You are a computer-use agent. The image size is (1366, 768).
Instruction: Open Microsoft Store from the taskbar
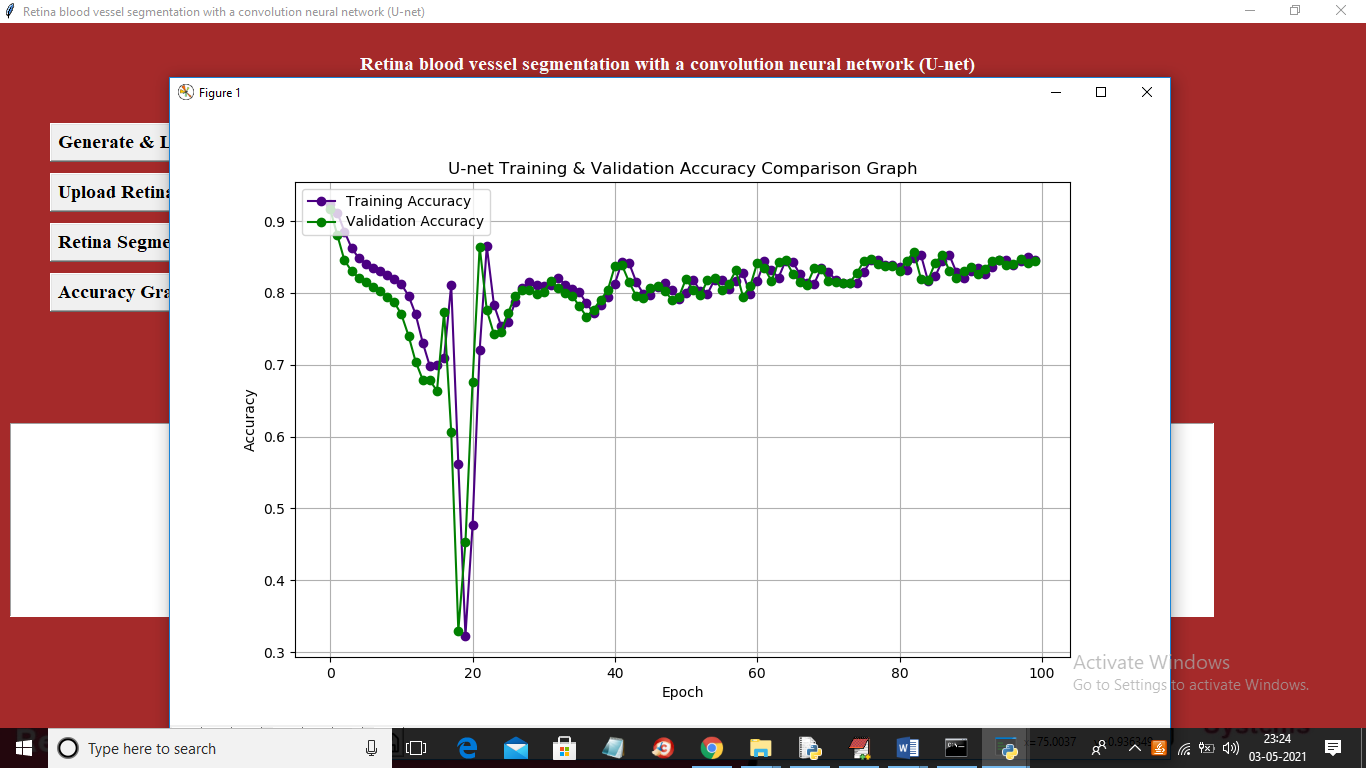(x=565, y=748)
